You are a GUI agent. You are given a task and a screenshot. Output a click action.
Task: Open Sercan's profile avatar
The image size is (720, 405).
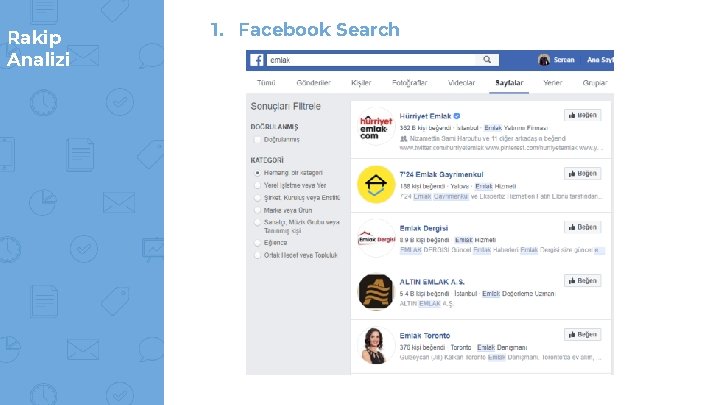tap(544, 60)
